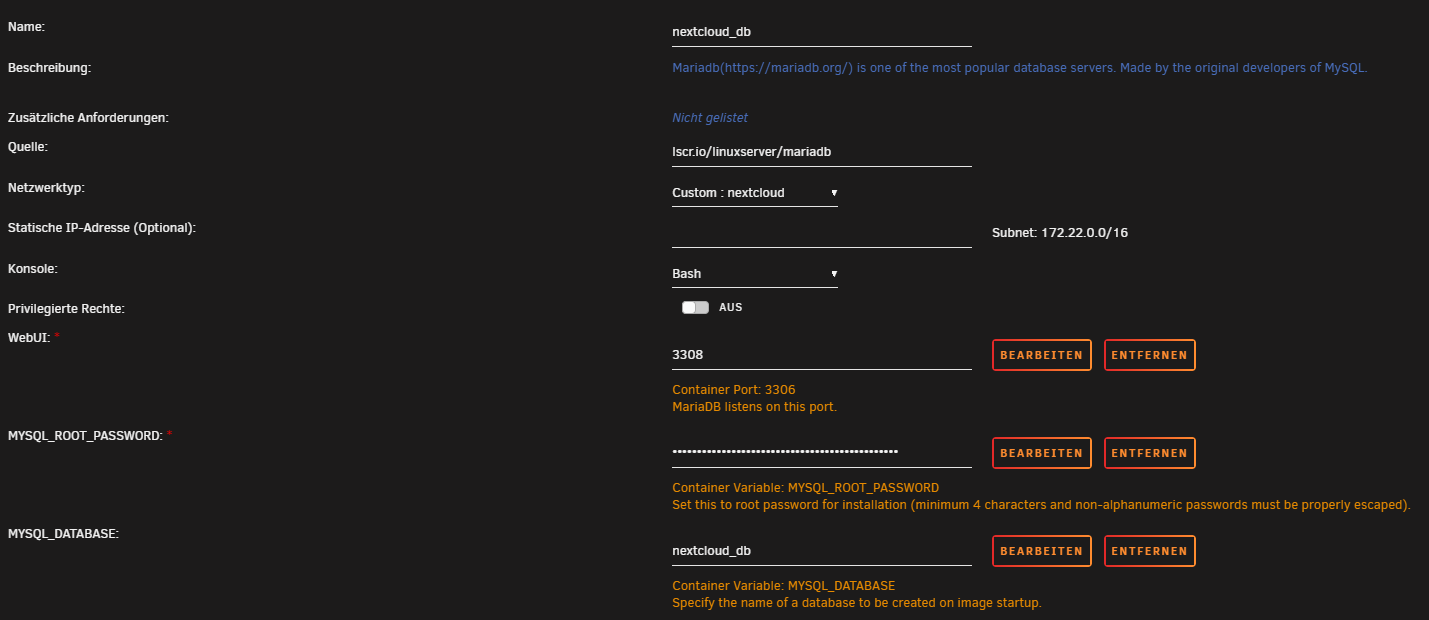Click the WebUI port field 3308
Image resolution: width=1429 pixels, height=620 pixels.
(x=822, y=355)
